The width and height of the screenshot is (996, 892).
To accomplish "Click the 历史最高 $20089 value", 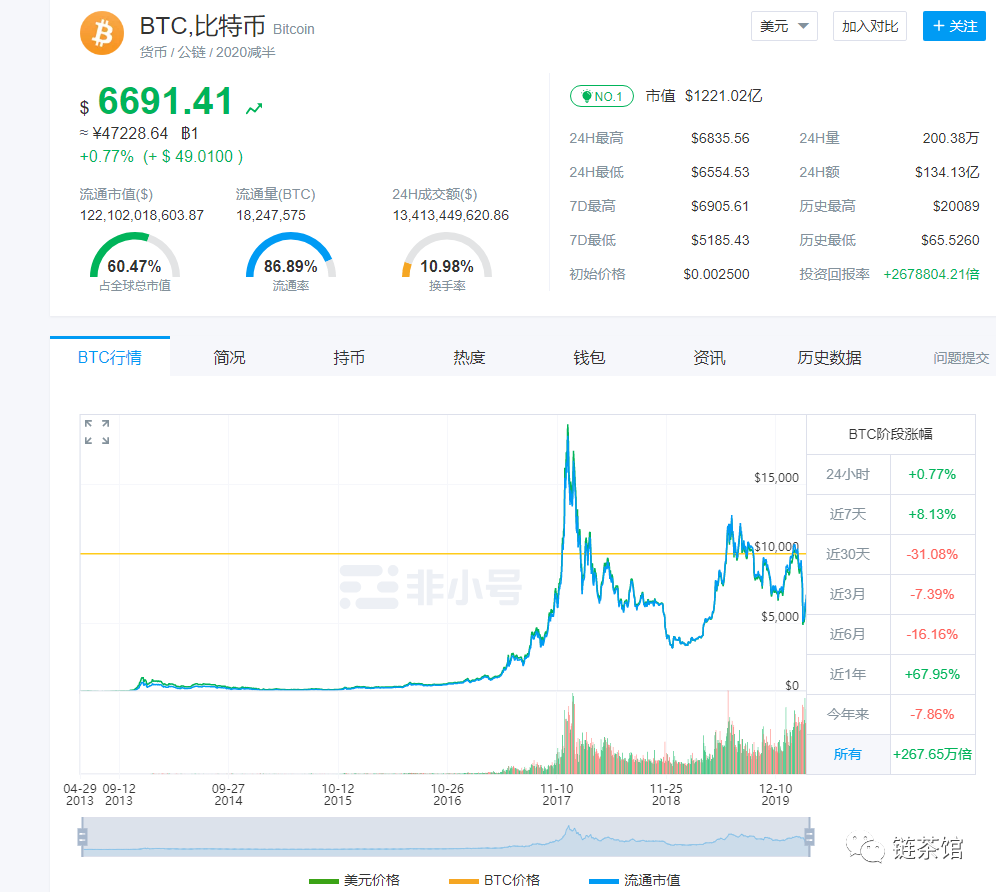I will click(956, 206).
